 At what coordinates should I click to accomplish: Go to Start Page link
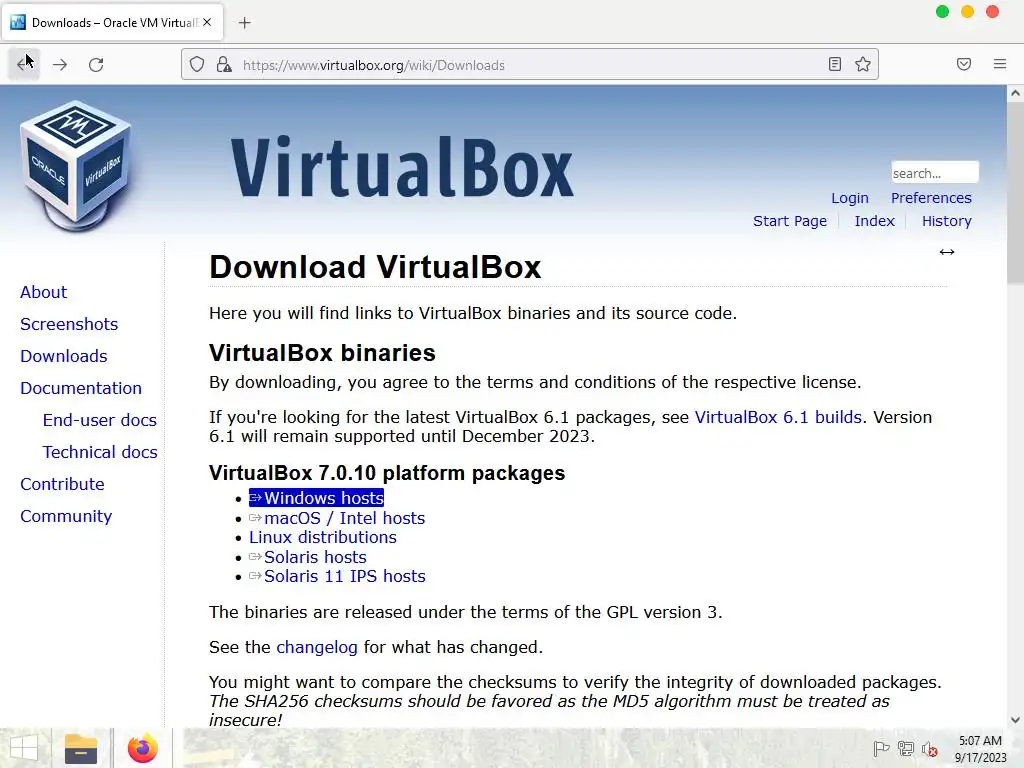coord(790,221)
